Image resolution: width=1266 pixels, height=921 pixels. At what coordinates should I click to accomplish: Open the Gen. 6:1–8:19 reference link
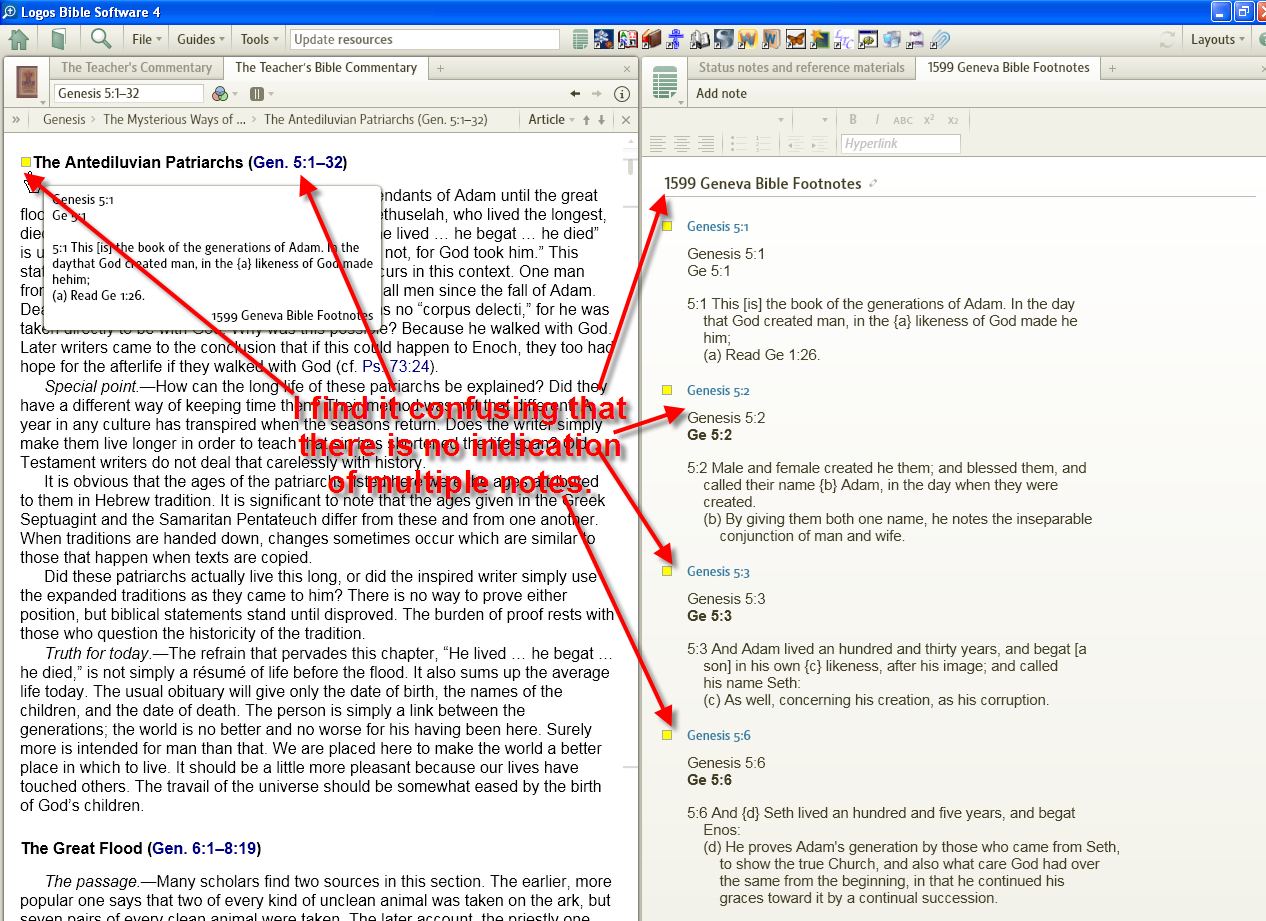(204, 849)
